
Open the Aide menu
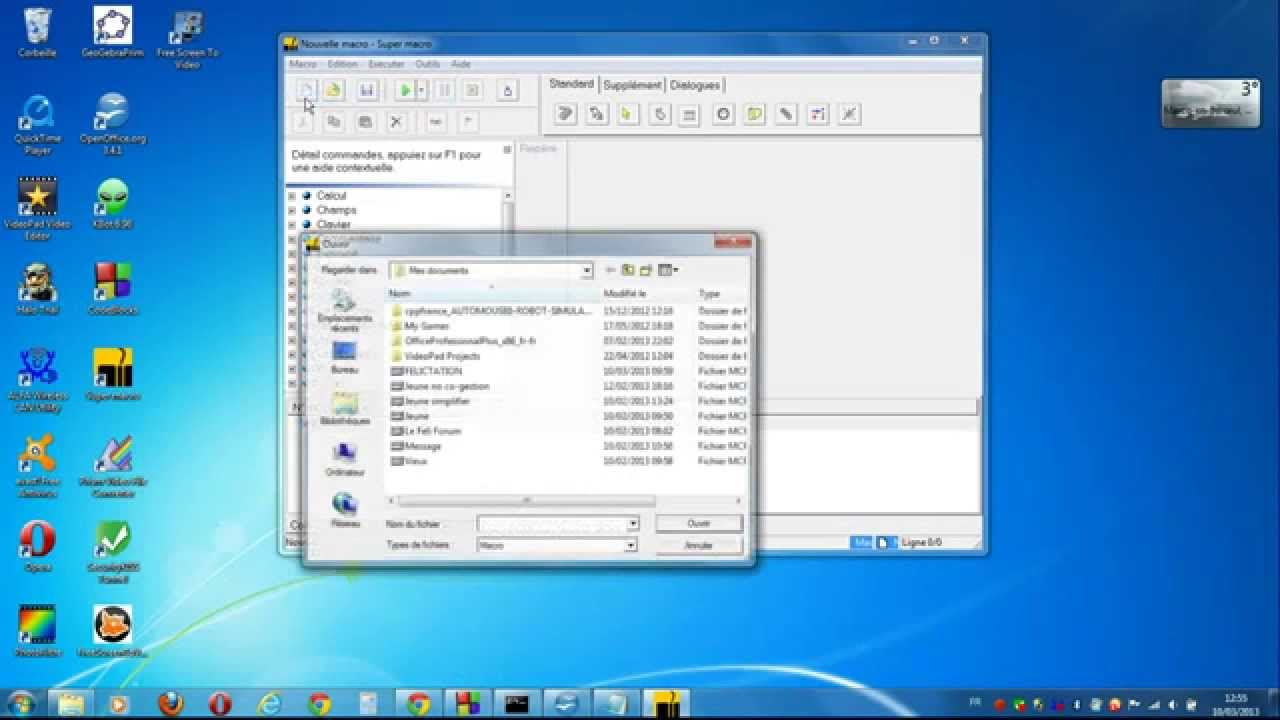[x=460, y=64]
